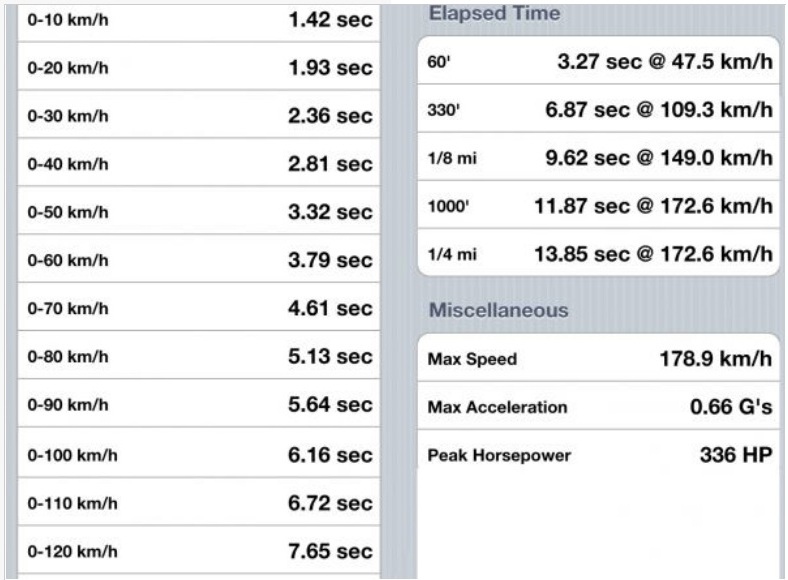Choose the 0-90 km/h entry
The width and height of the screenshot is (788, 580).
(x=200, y=405)
